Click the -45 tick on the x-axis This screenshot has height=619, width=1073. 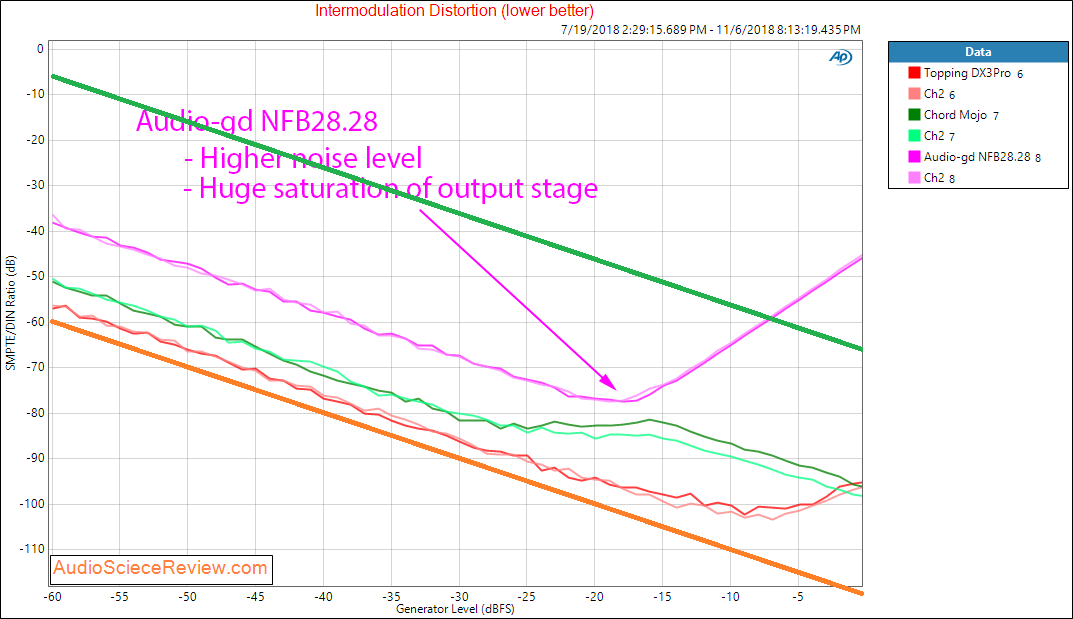pyautogui.click(x=255, y=596)
